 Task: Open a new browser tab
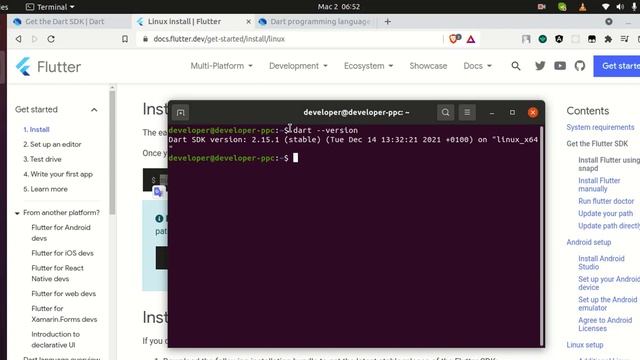387,22
